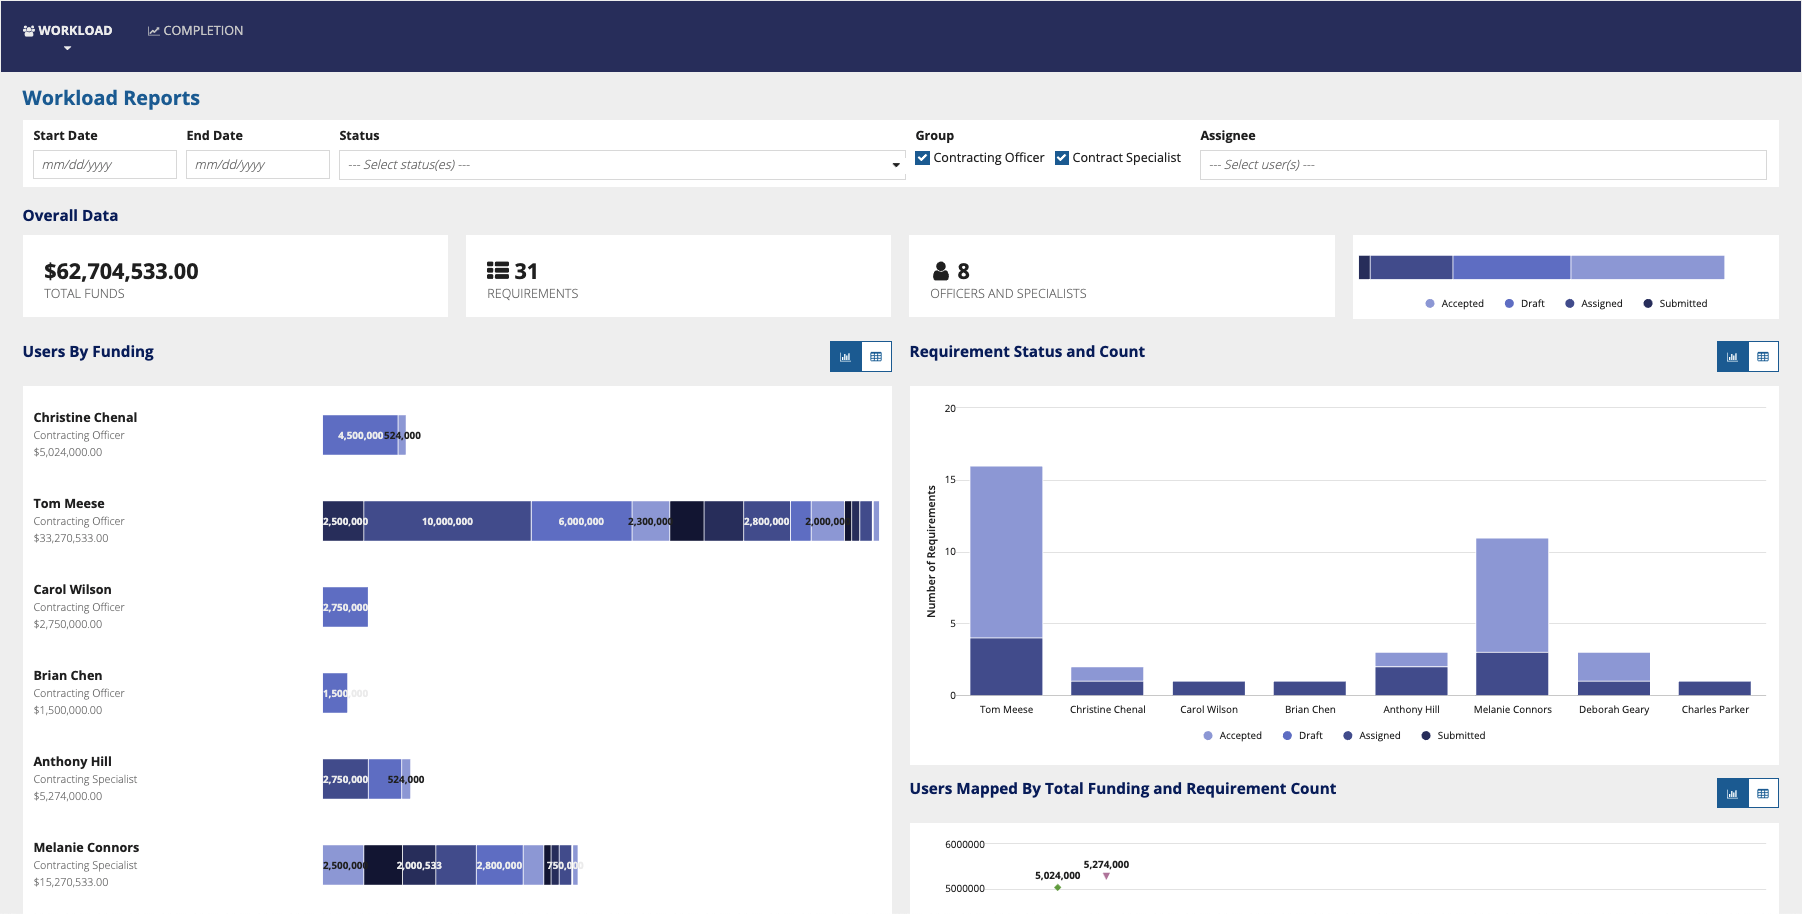
Task: Toggle Accepted in requirement chart legend
Action: (x=1233, y=736)
